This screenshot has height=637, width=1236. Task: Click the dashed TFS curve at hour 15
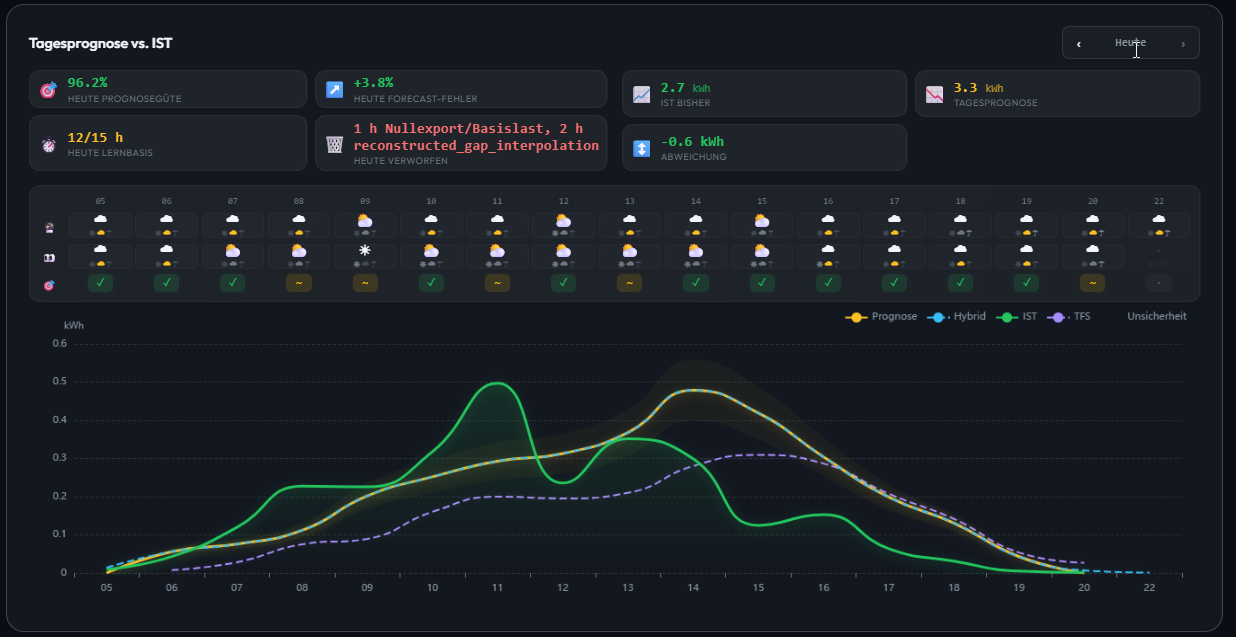(758, 455)
